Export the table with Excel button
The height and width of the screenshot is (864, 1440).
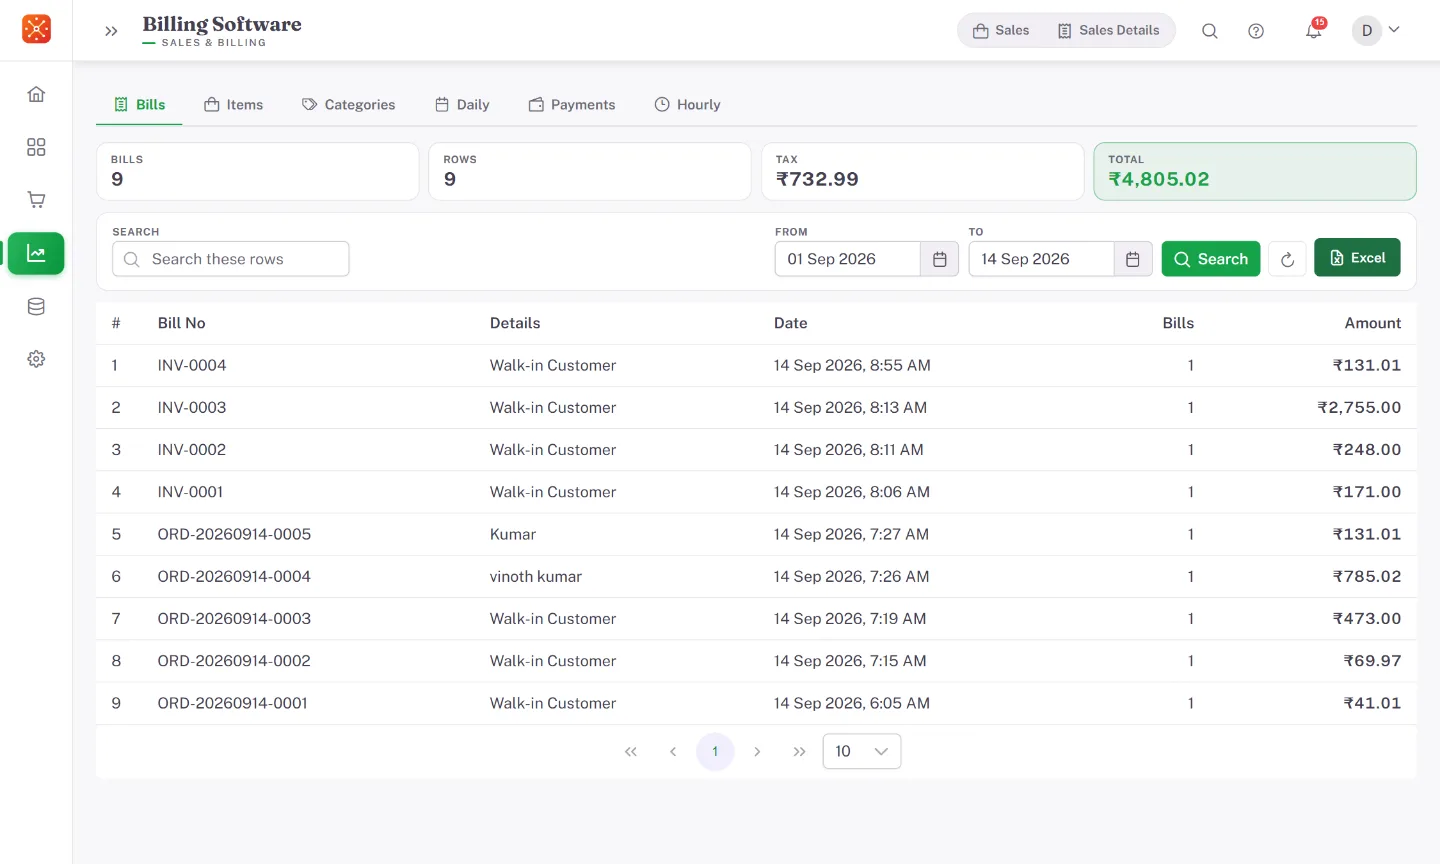click(x=1357, y=257)
